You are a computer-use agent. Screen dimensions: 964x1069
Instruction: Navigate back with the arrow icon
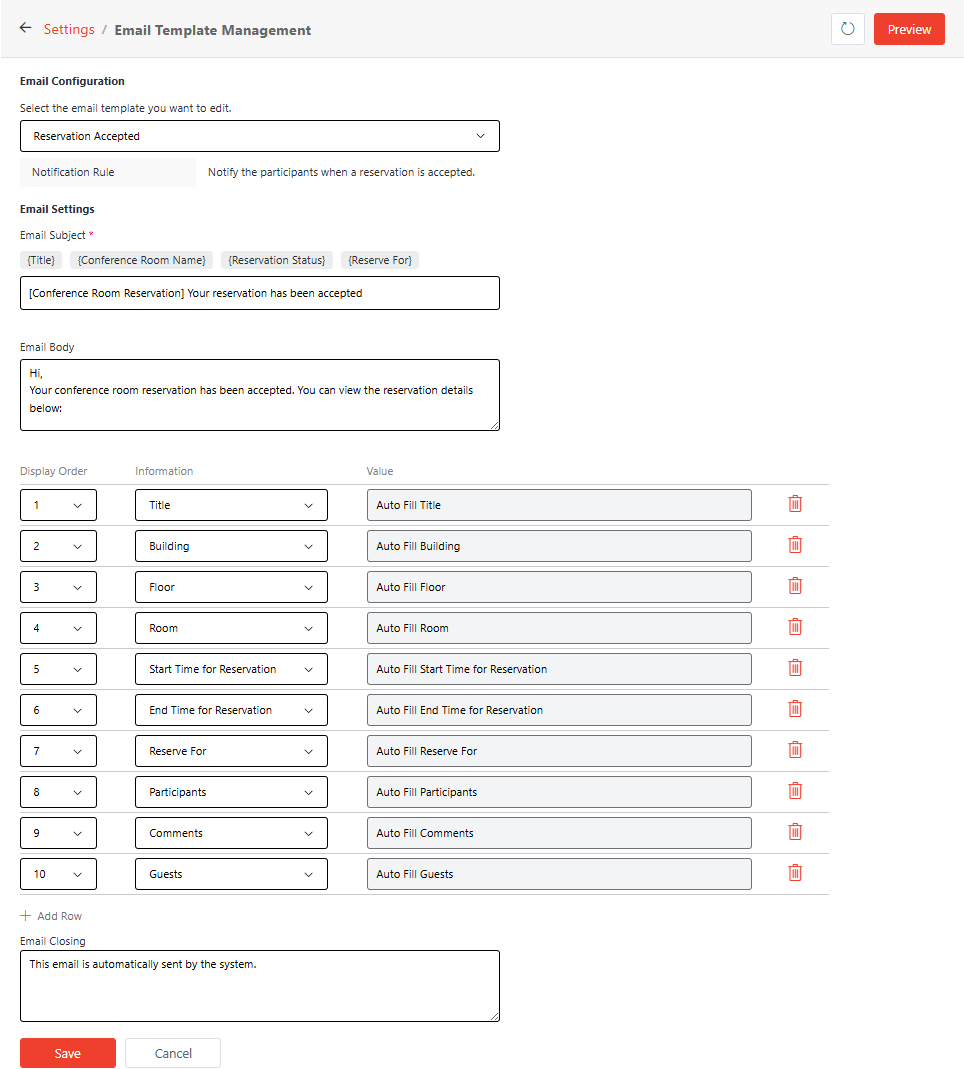click(25, 27)
